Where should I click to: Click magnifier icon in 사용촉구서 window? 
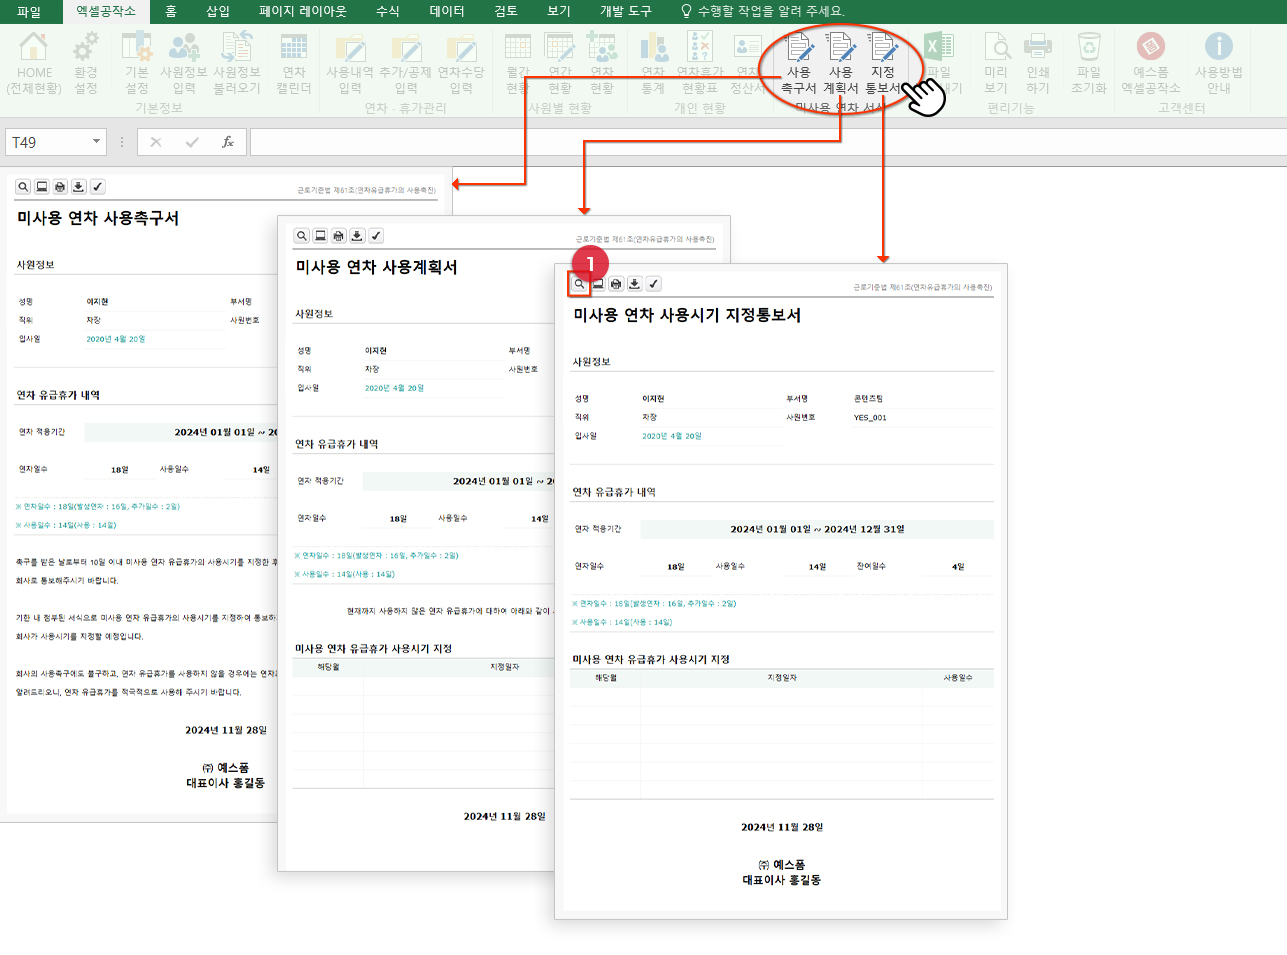click(x=23, y=187)
